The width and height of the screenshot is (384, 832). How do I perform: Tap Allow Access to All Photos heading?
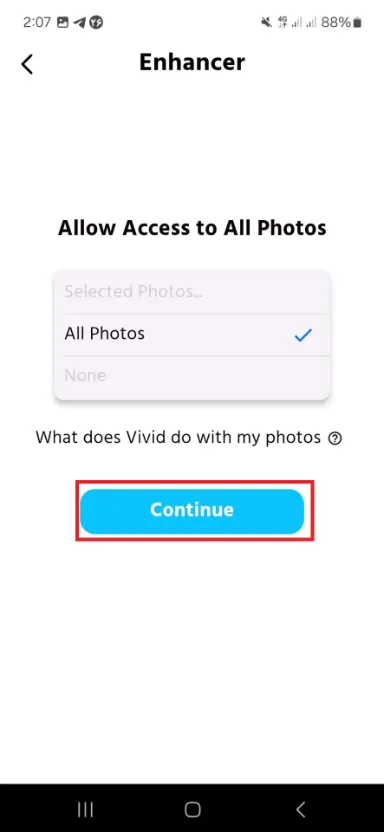pyautogui.click(x=192, y=228)
